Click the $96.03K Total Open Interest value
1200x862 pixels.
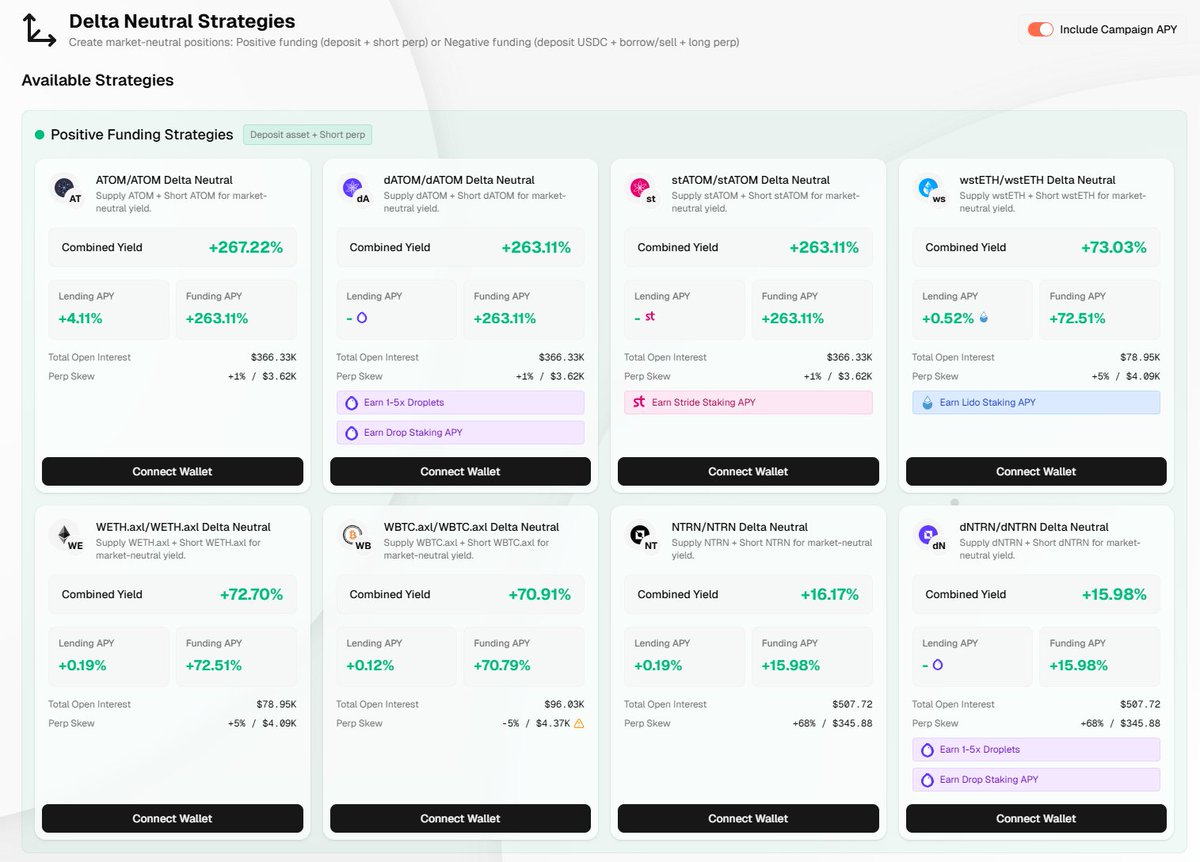pos(564,704)
